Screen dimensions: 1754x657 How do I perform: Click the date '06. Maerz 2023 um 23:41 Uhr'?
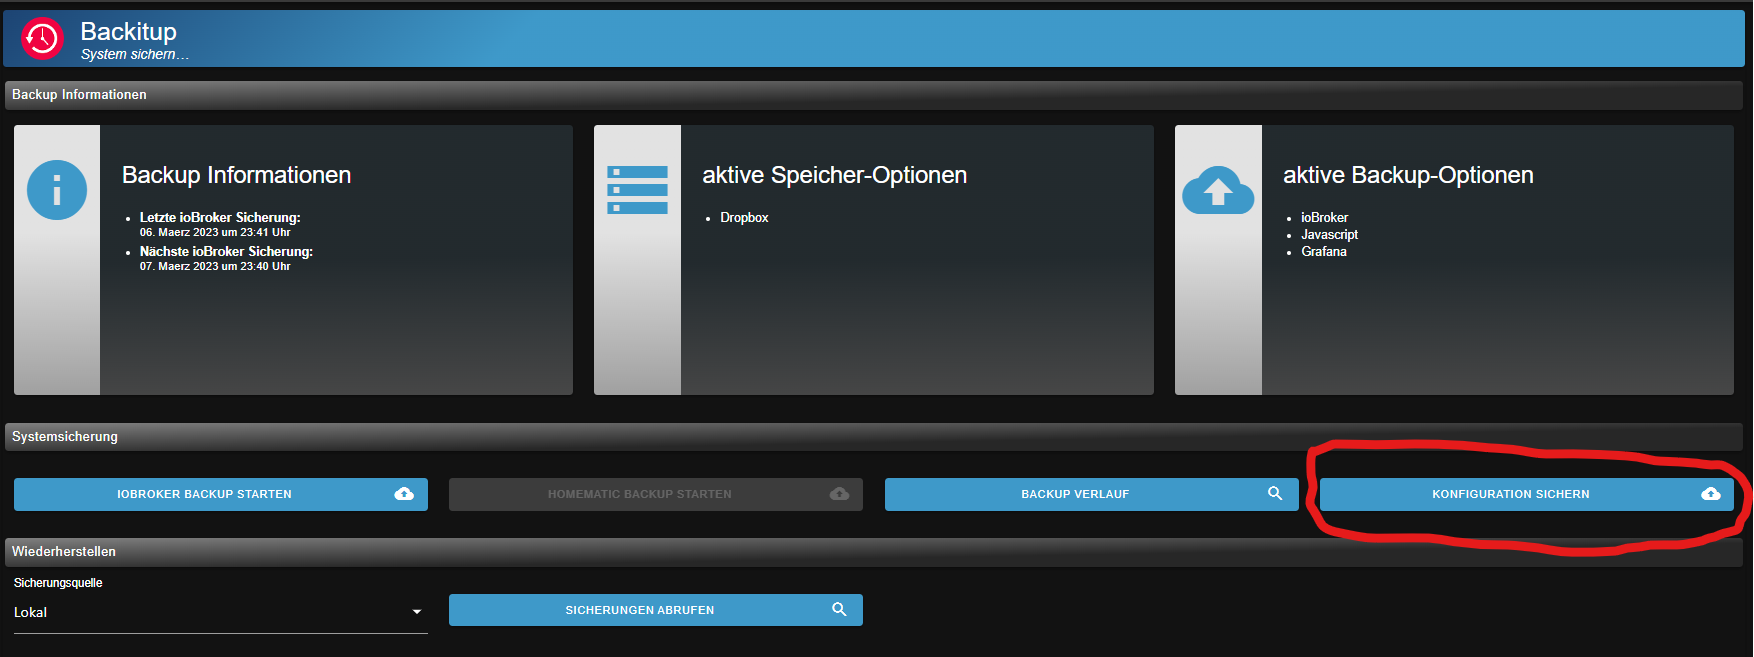point(215,232)
